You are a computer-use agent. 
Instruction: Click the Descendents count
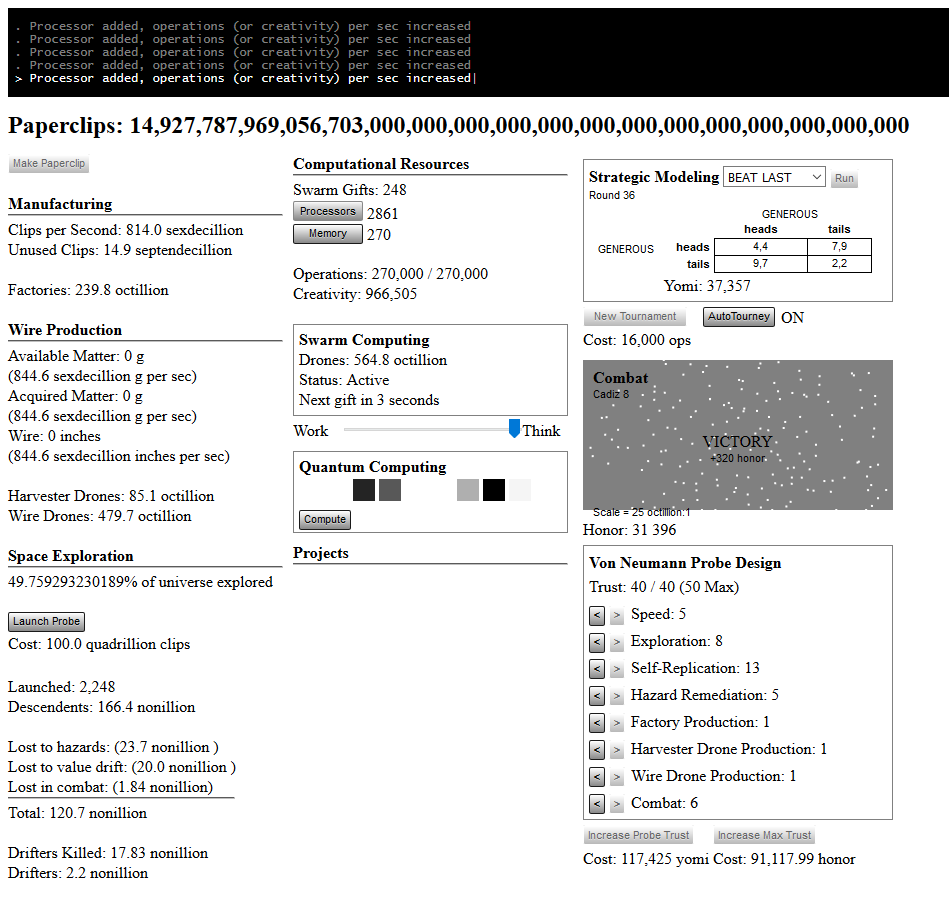[x=102, y=707]
